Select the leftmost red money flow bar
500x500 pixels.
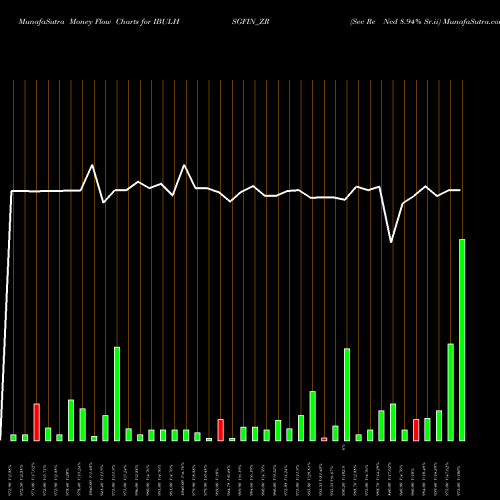37,422
